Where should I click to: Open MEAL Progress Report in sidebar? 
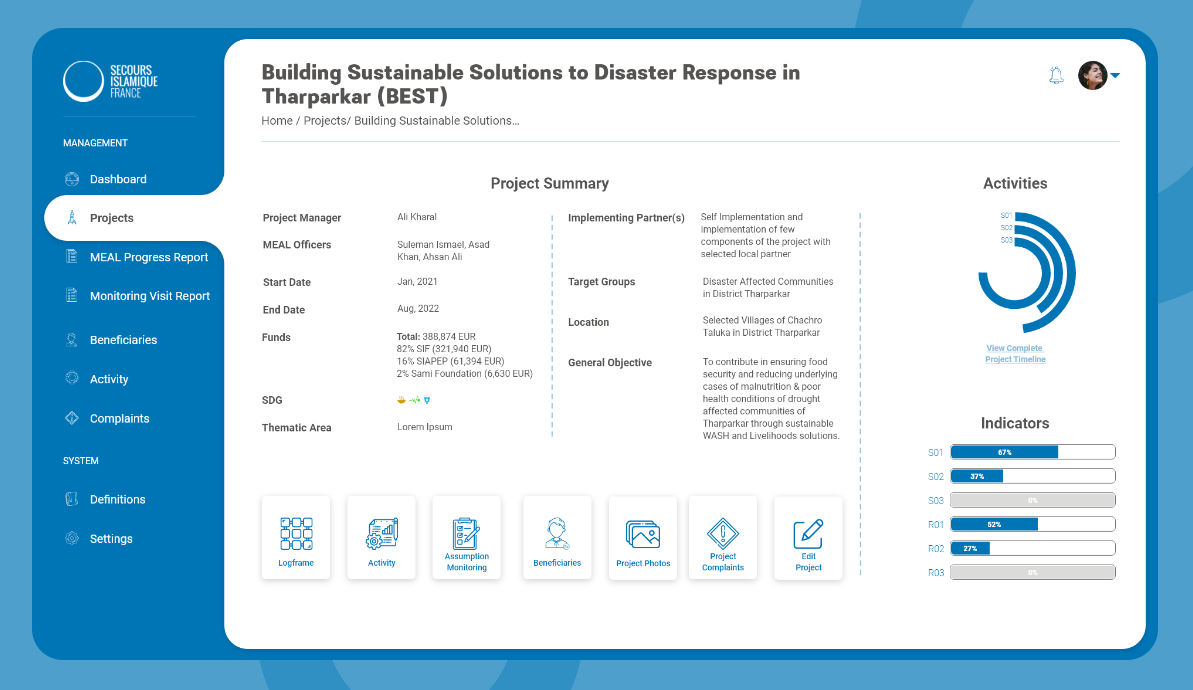coord(148,257)
